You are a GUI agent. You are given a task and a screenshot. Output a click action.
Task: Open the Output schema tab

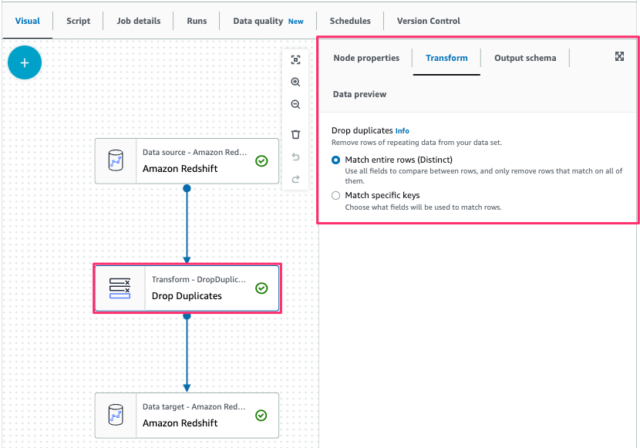pos(525,58)
